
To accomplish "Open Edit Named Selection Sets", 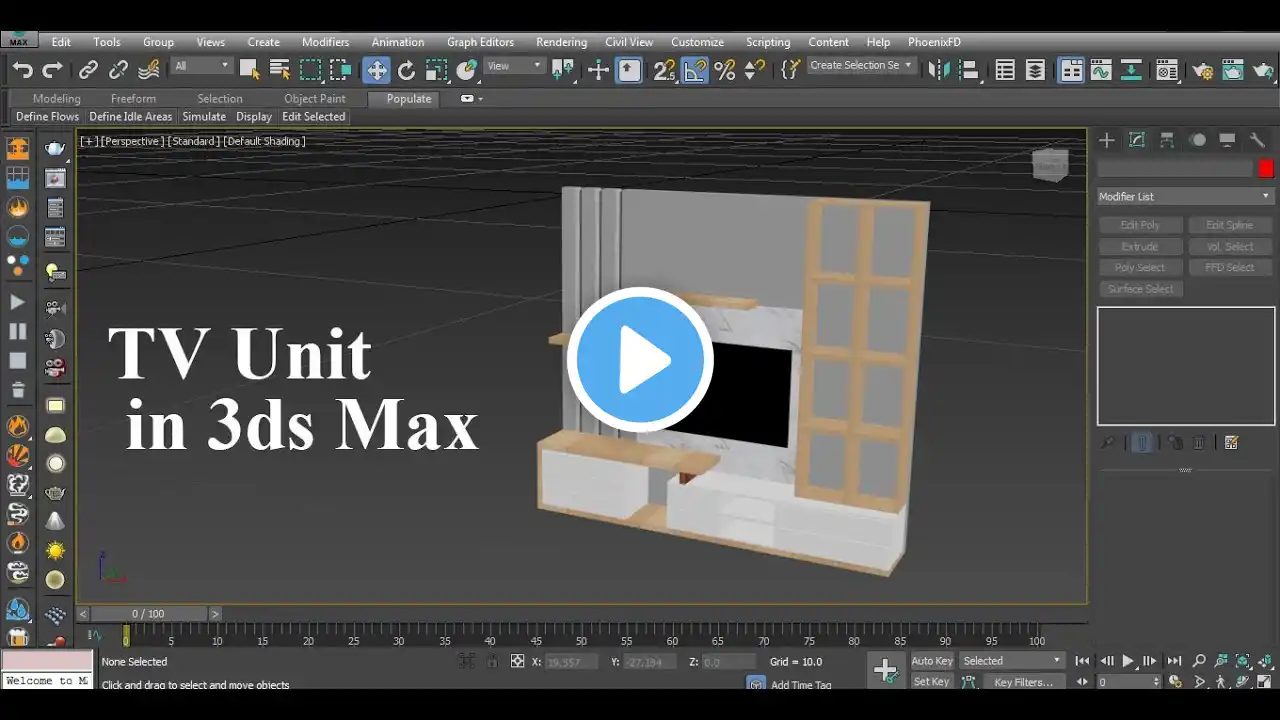I will coord(790,70).
